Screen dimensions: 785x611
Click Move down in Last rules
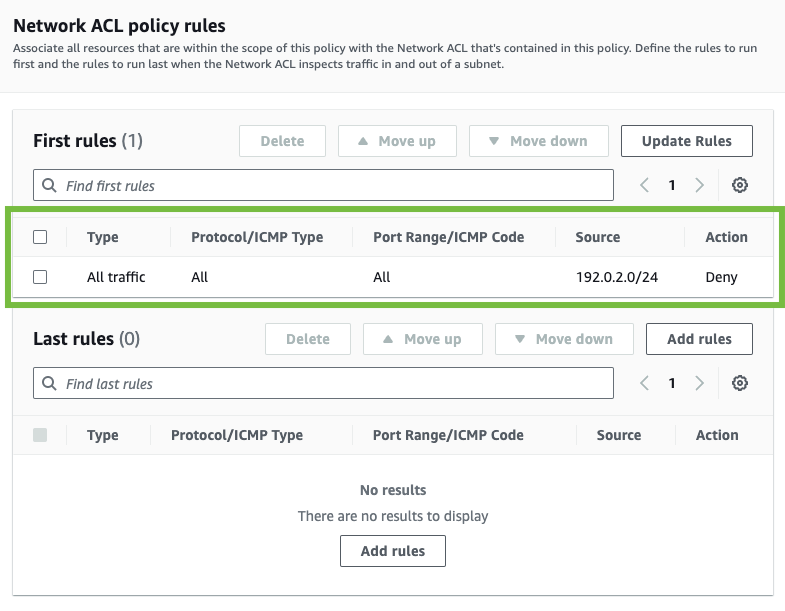coord(564,339)
